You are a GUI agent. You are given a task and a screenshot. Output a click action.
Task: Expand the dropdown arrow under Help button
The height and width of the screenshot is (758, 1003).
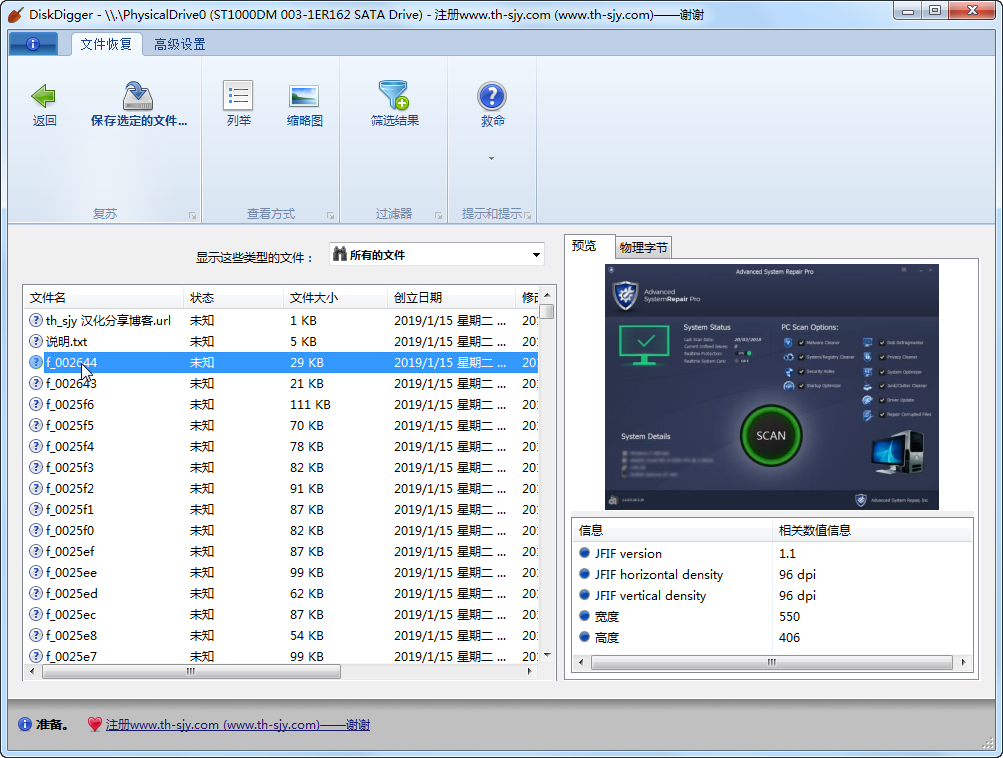(x=492, y=158)
